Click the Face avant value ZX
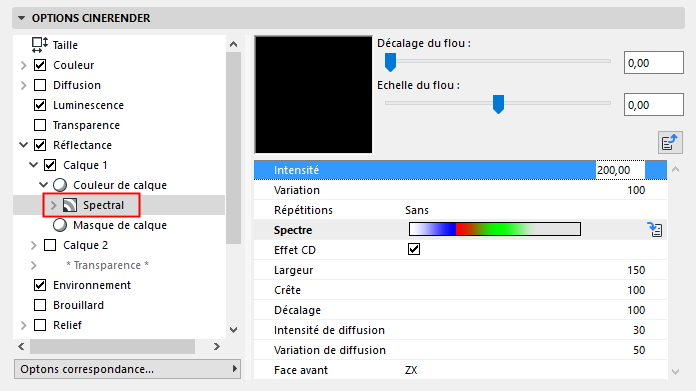696x391 pixels. [411, 370]
